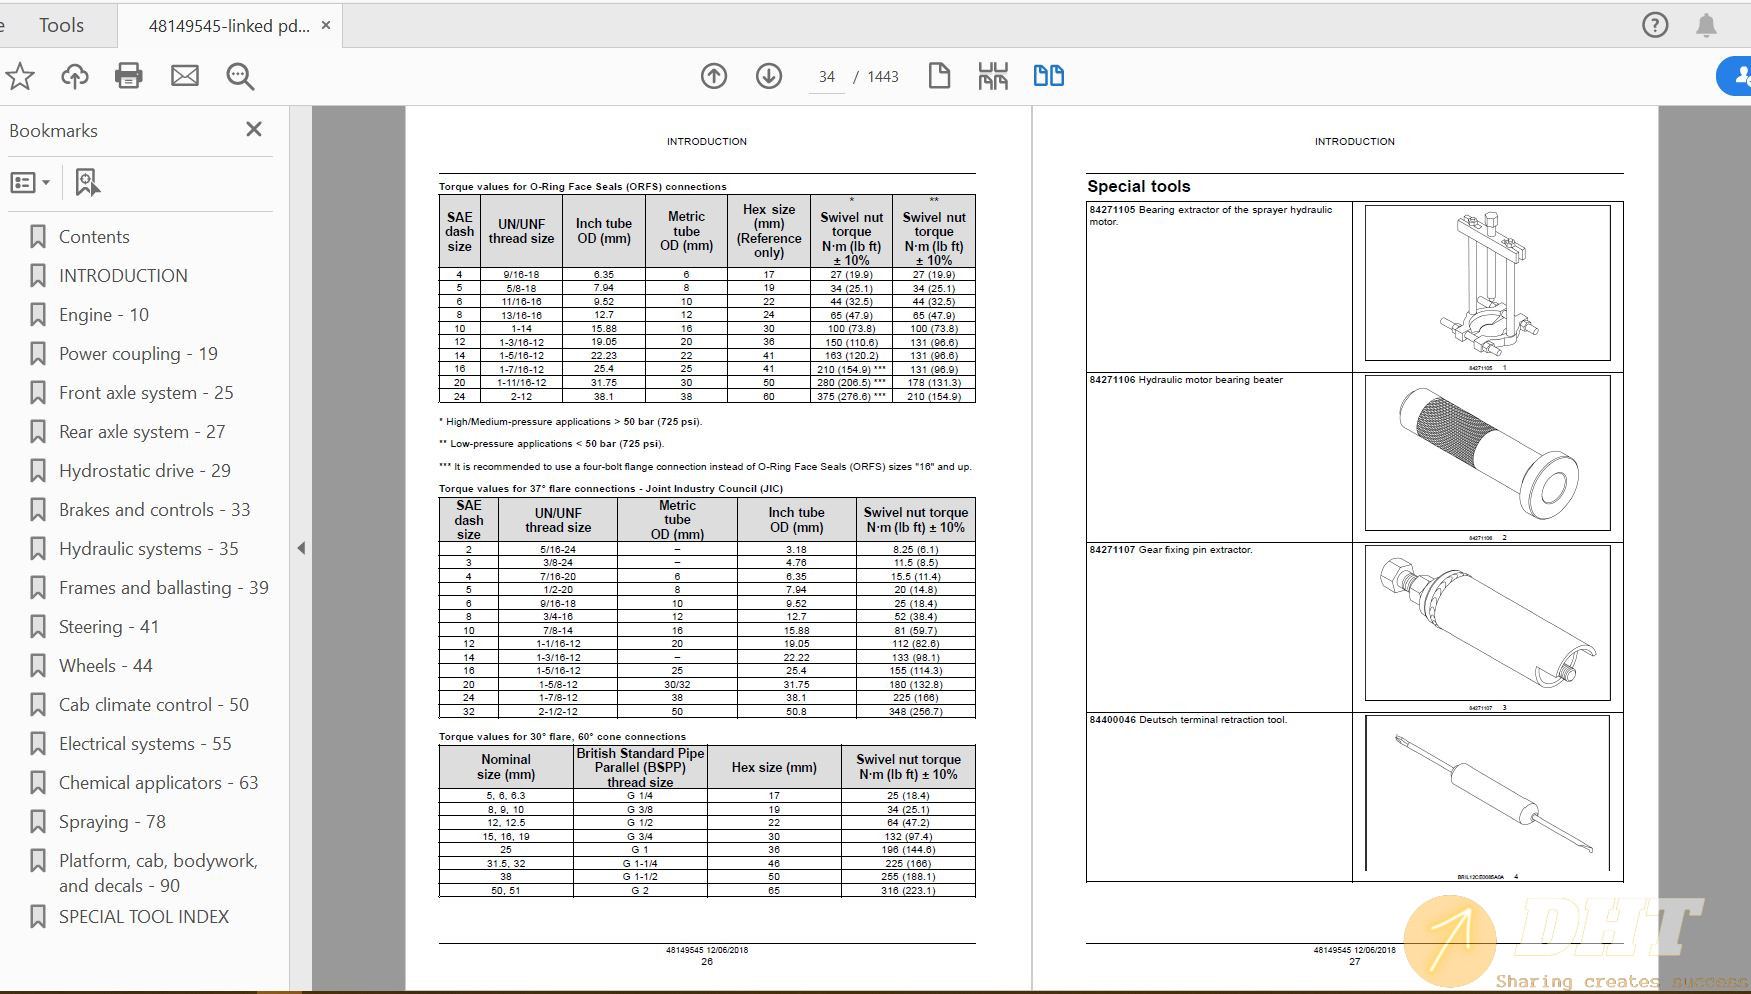Screen dimensions: 1751x994
Task: Open the Contents bookmark
Action: (x=94, y=237)
